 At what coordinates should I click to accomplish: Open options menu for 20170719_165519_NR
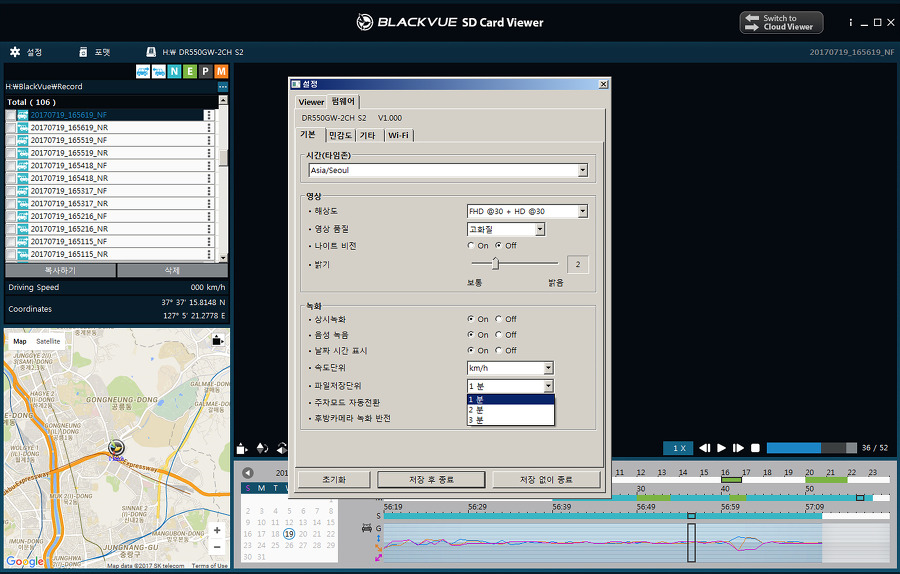click(209, 153)
